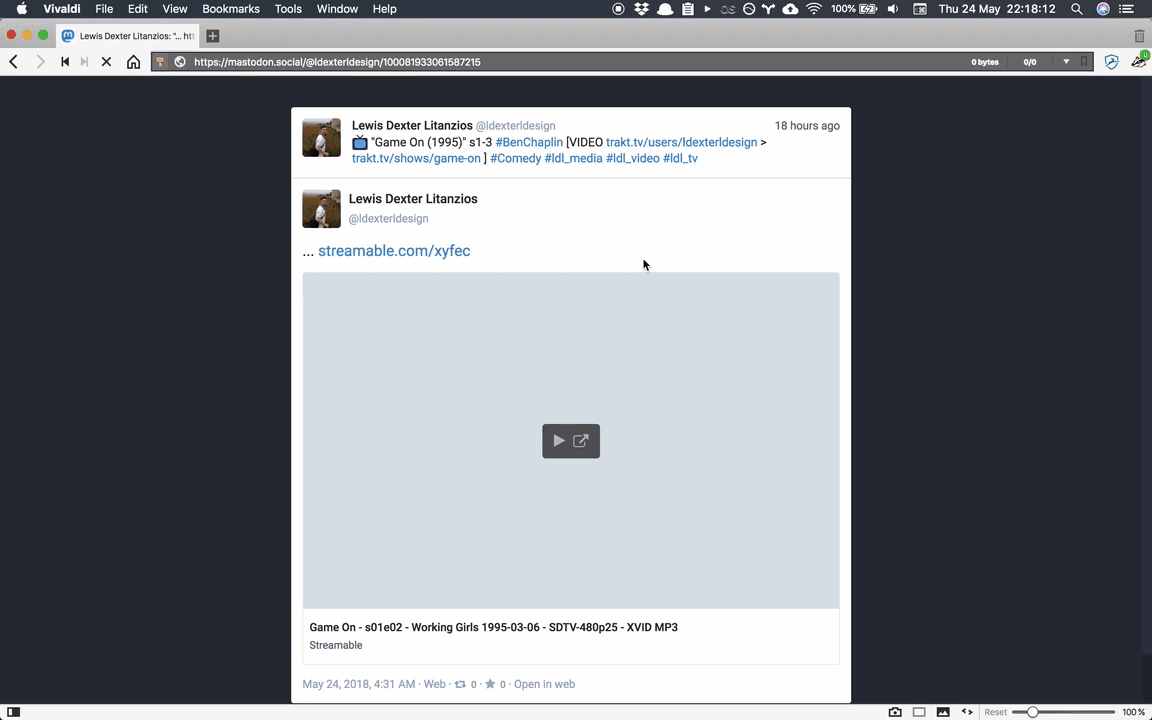Image resolution: width=1152 pixels, height=720 pixels.
Task: Add bookmark via the address bar bookmark icon
Action: coord(1084,62)
